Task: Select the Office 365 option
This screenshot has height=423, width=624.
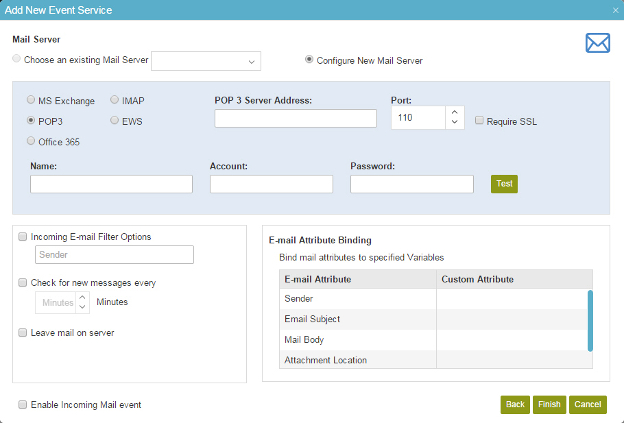Action: point(31,141)
